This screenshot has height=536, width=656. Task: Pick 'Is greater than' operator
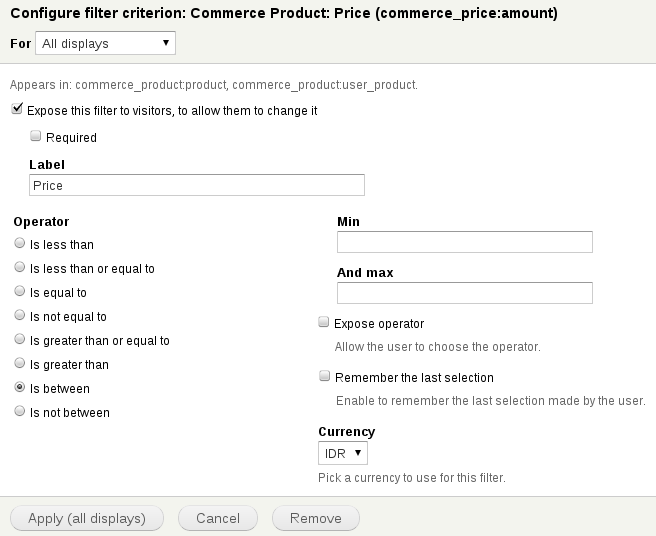tap(20, 364)
